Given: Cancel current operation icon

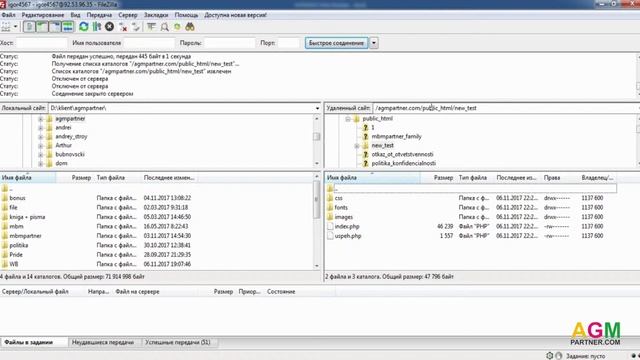Looking at the screenshot, I should [109, 27].
